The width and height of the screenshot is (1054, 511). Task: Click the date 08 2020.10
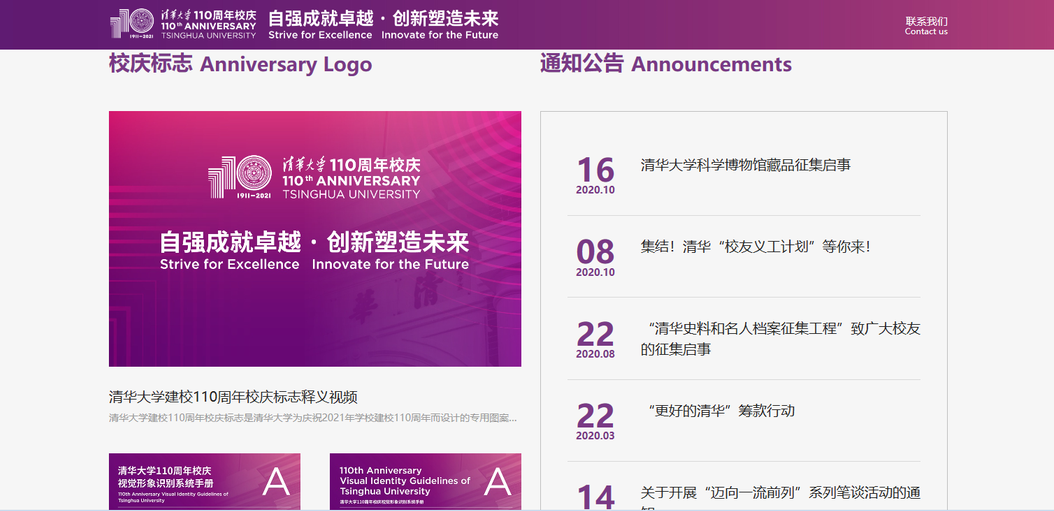click(595, 258)
